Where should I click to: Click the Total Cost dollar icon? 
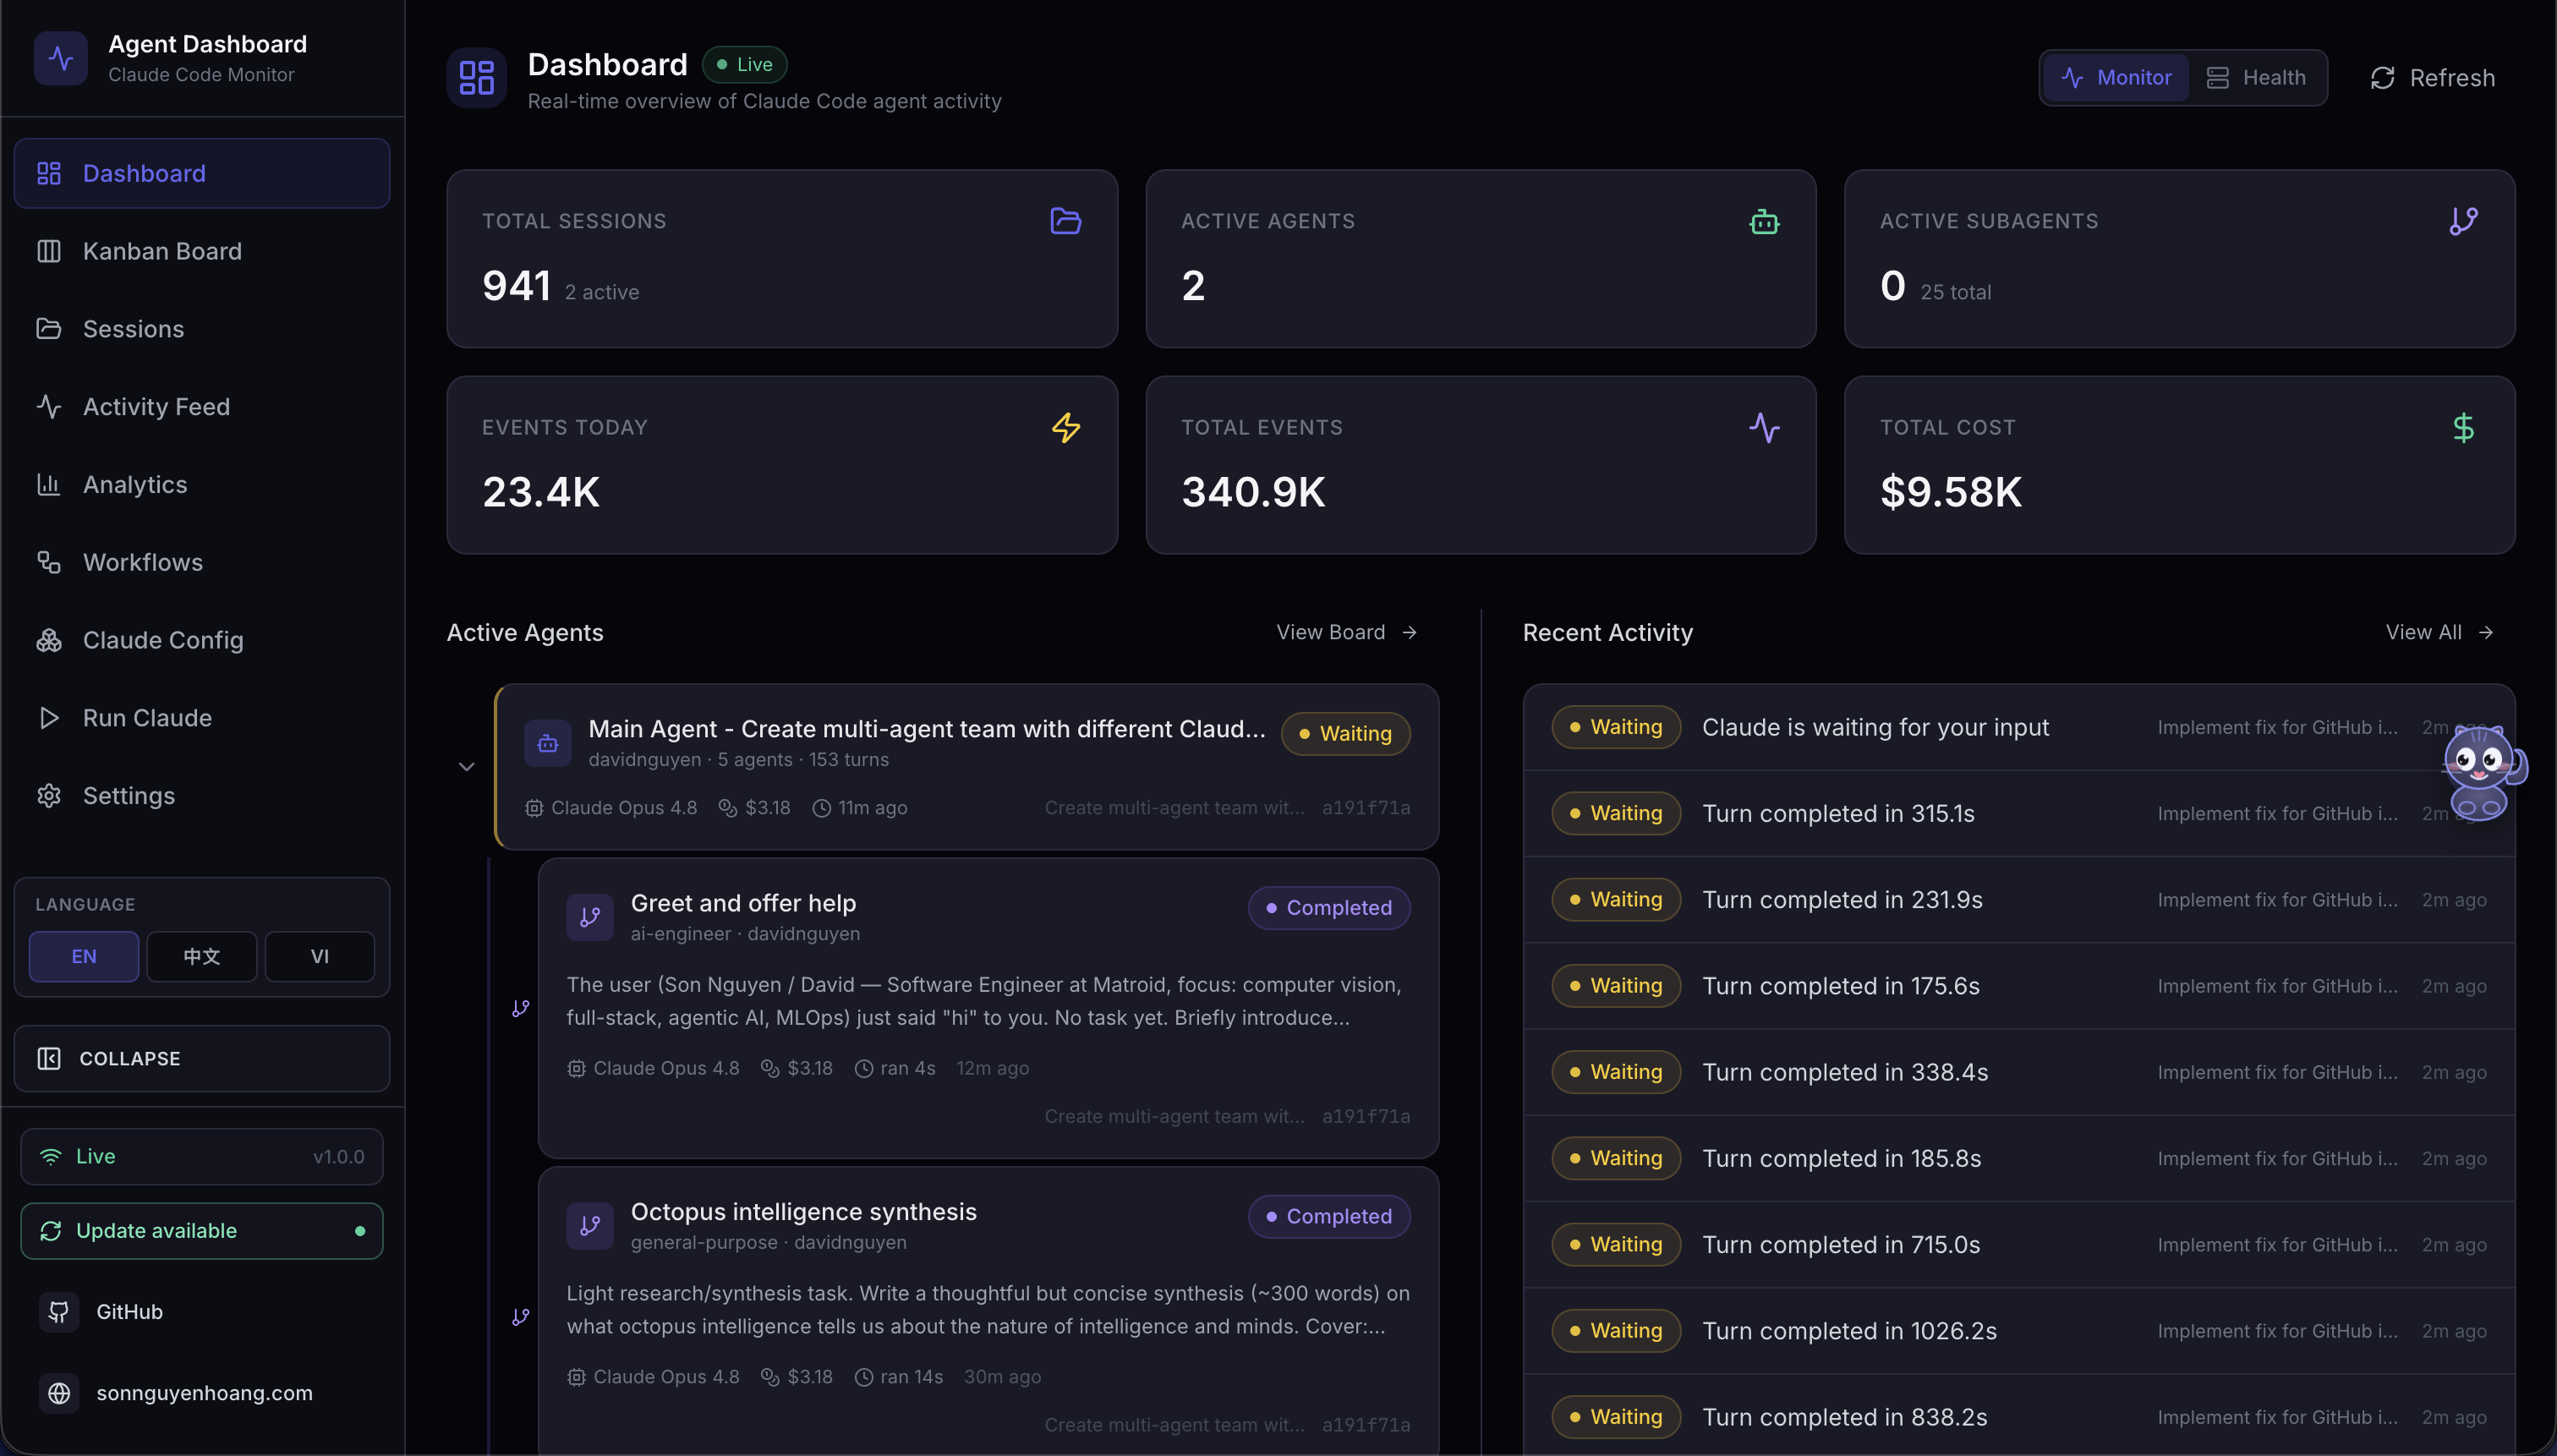2463,428
